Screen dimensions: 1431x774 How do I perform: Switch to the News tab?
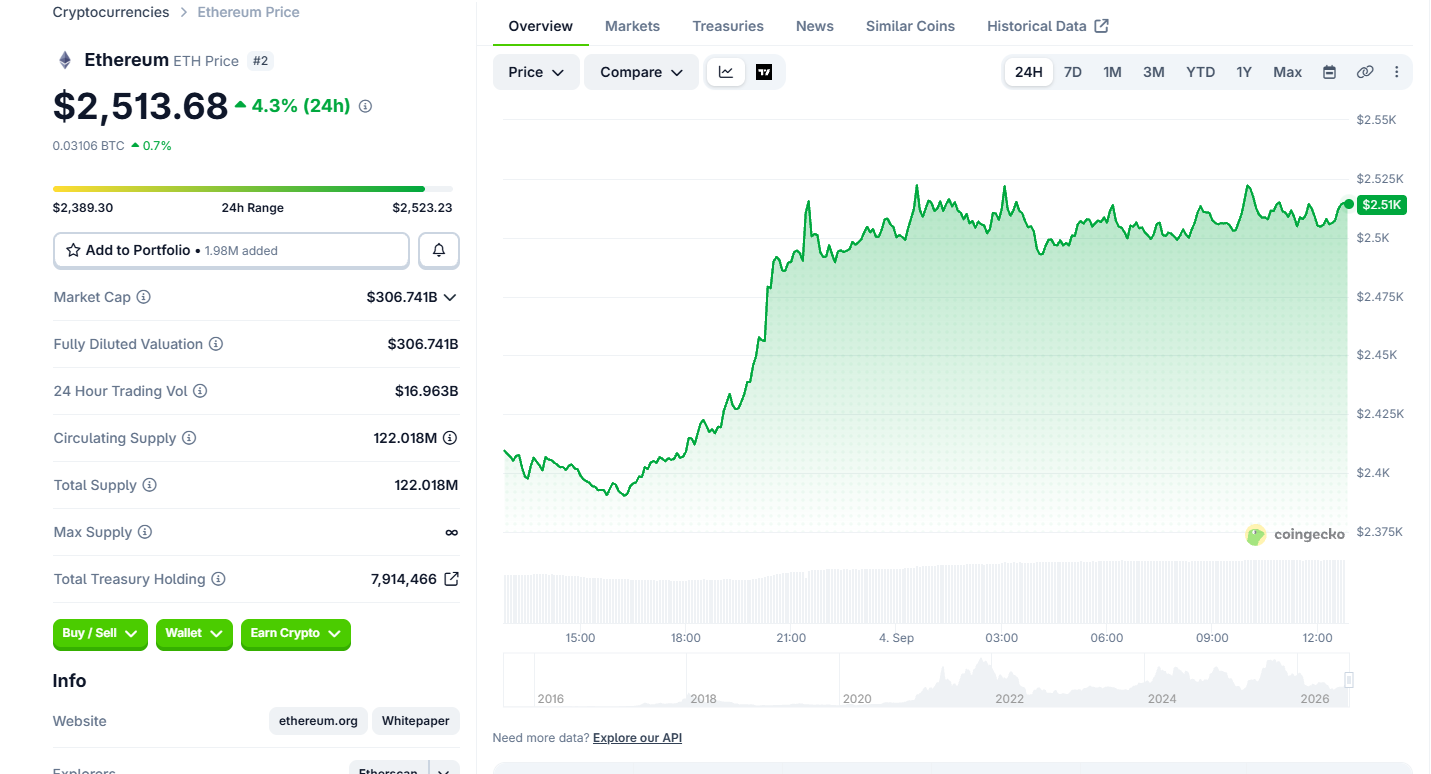point(815,26)
